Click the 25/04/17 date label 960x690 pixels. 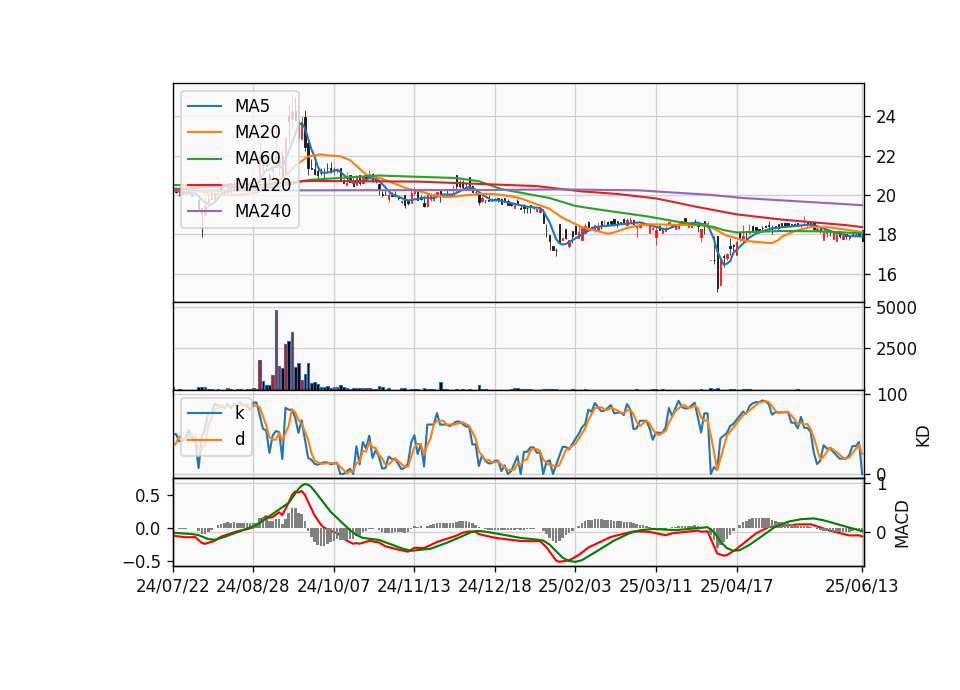(737, 586)
